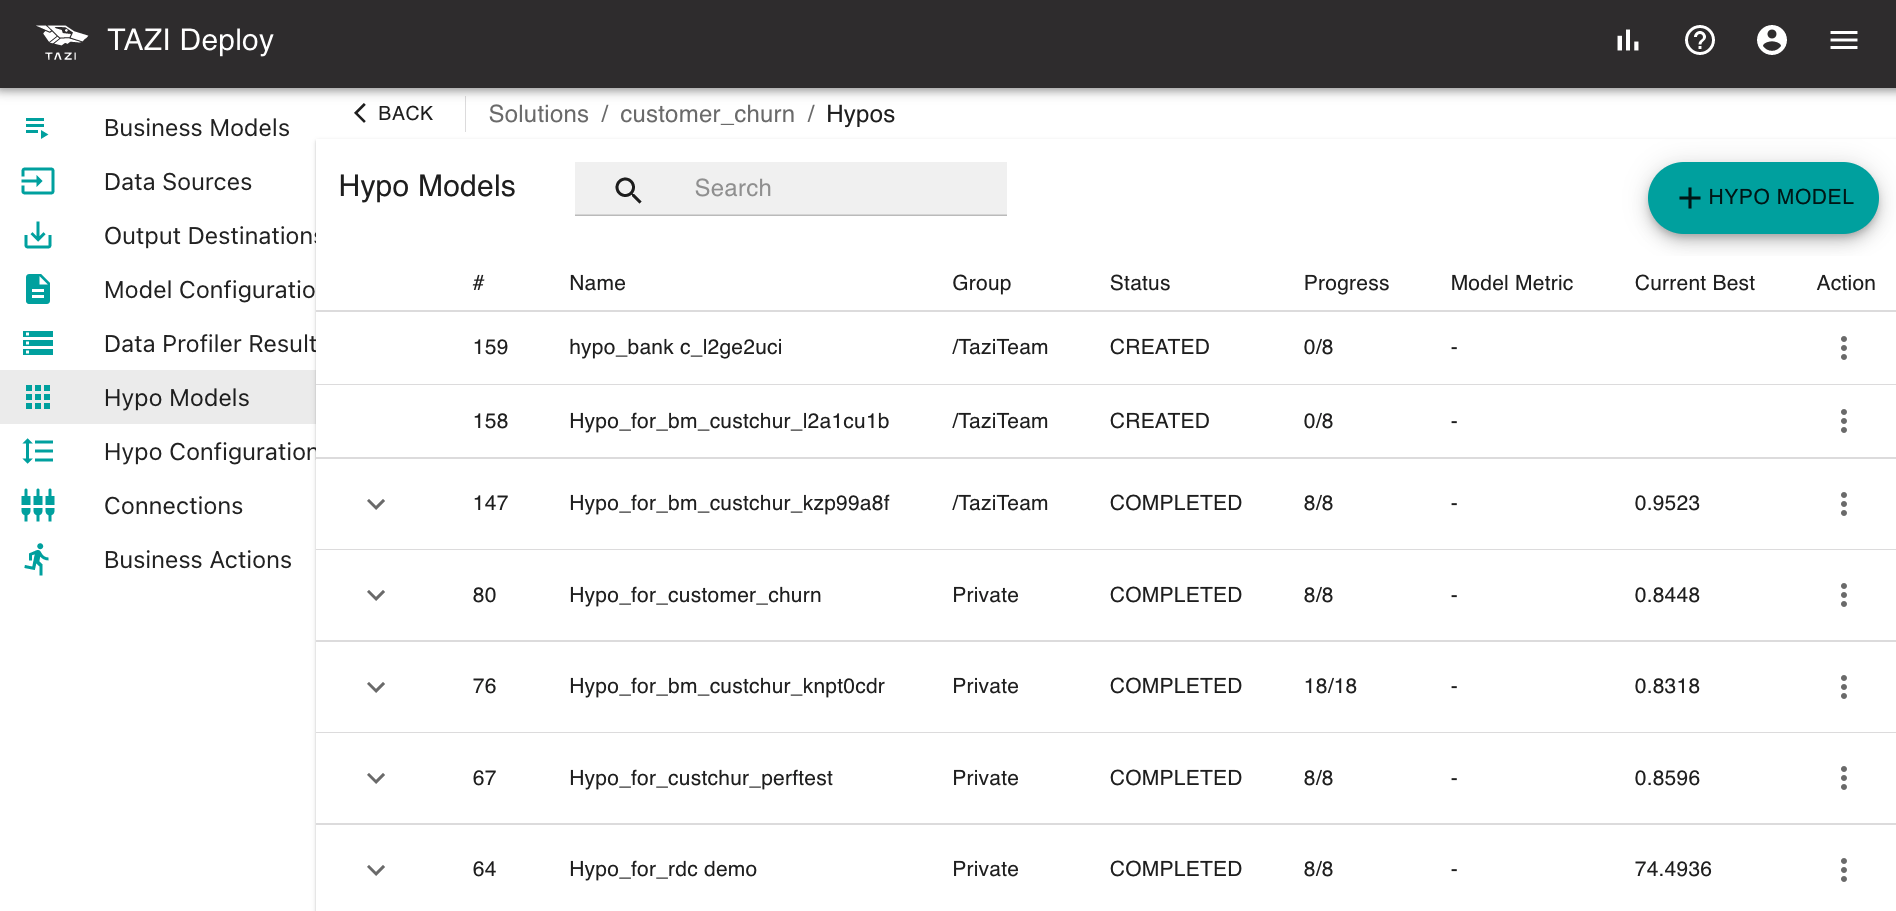
Task: Click the Hypo Configuration list icon
Action: 37,451
